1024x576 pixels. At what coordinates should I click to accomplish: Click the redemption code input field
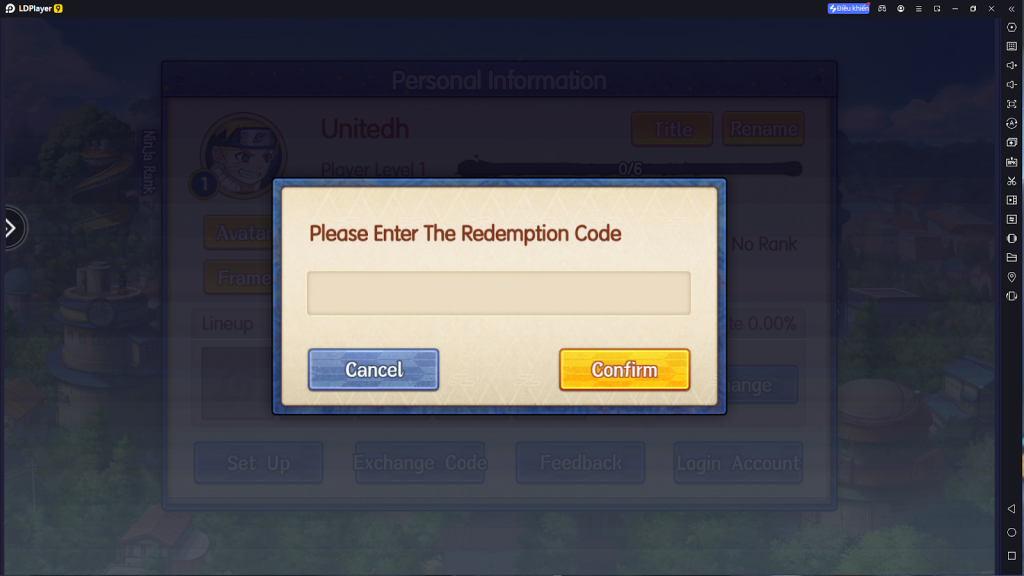pyautogui.click(x=498, y=293)
